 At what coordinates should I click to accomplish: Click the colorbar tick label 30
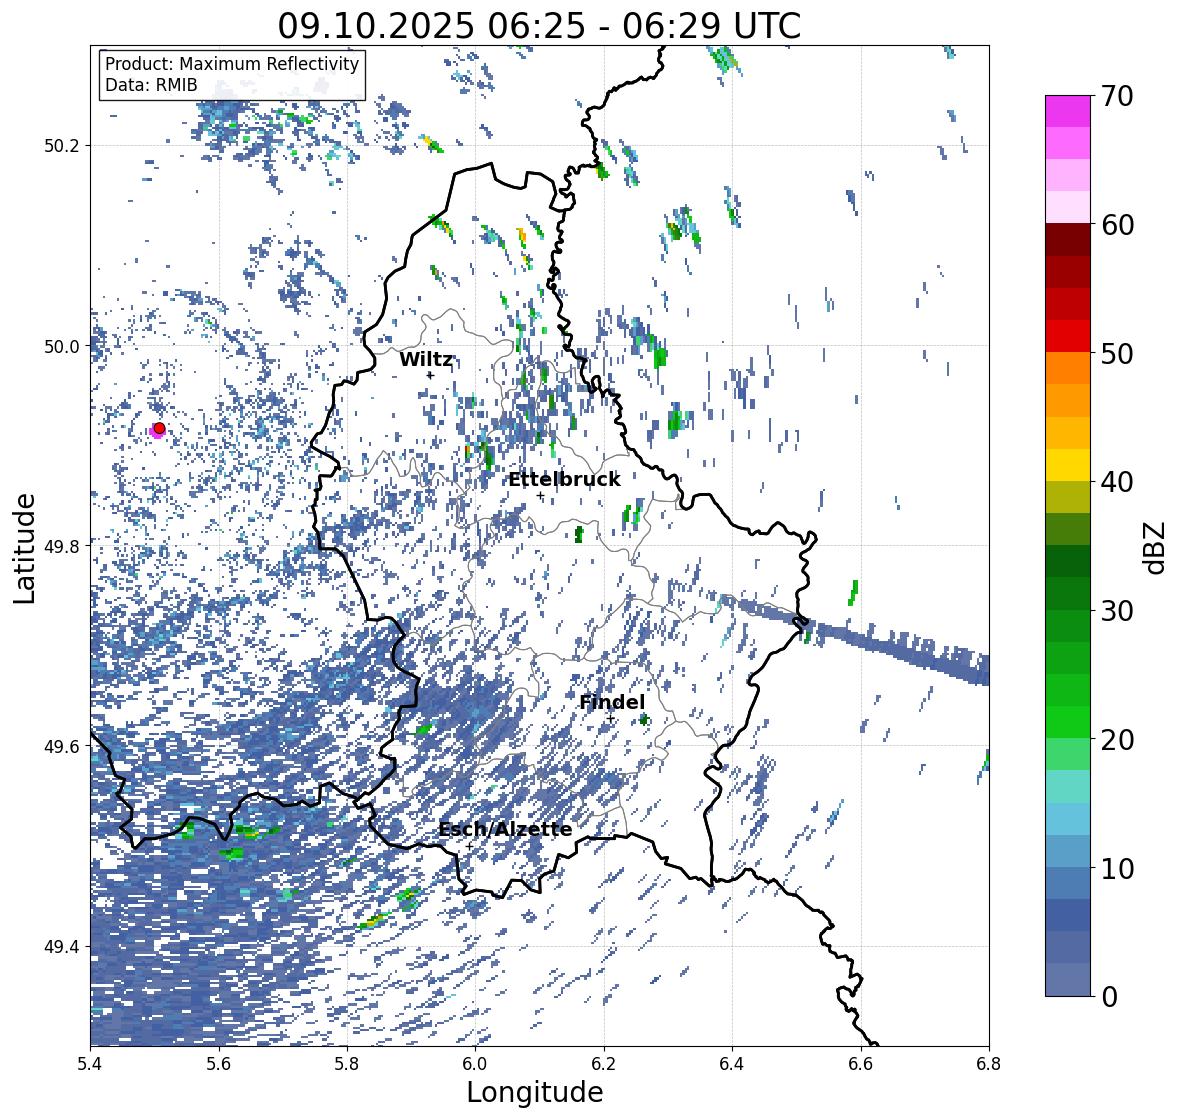click(x=1117, y=610)
